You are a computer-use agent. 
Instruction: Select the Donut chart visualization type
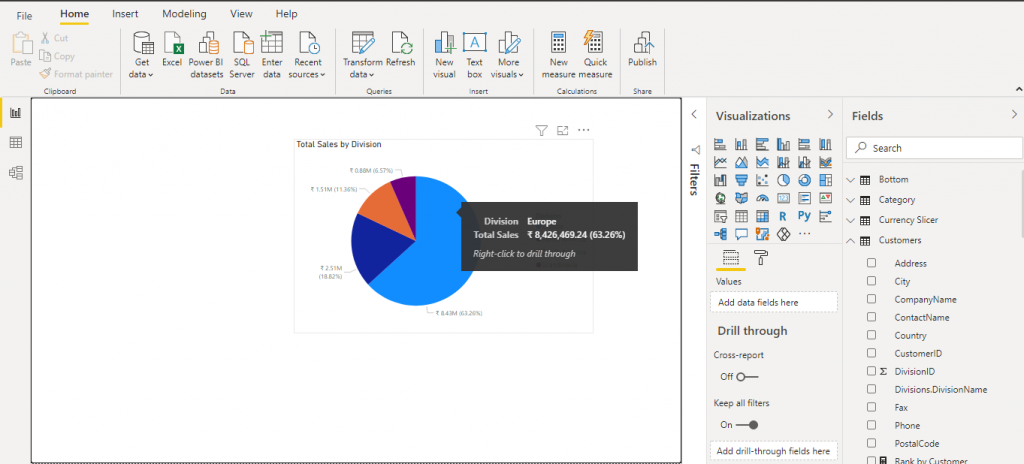point(805,180)
